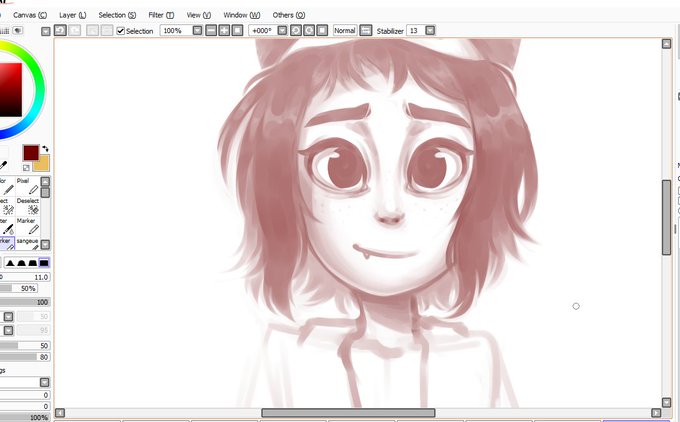Expand brush shape dropdown beside greyed value 50

point(8,317)
